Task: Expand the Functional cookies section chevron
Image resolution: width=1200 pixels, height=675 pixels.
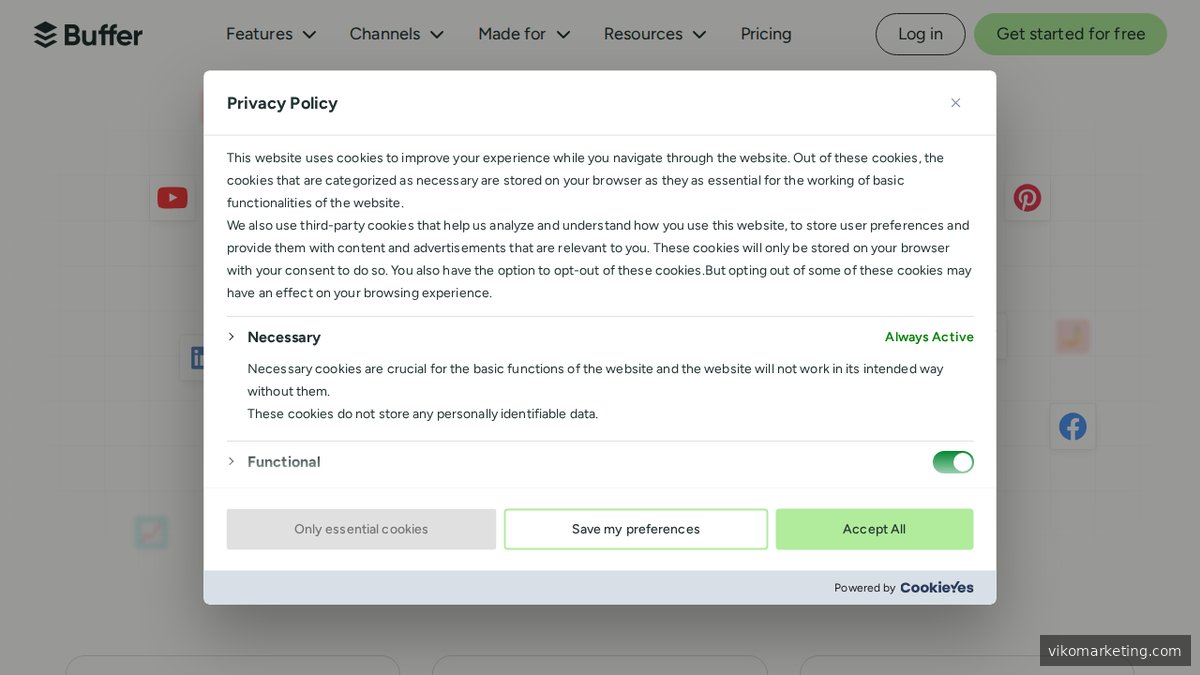Action: coord(232,462)
